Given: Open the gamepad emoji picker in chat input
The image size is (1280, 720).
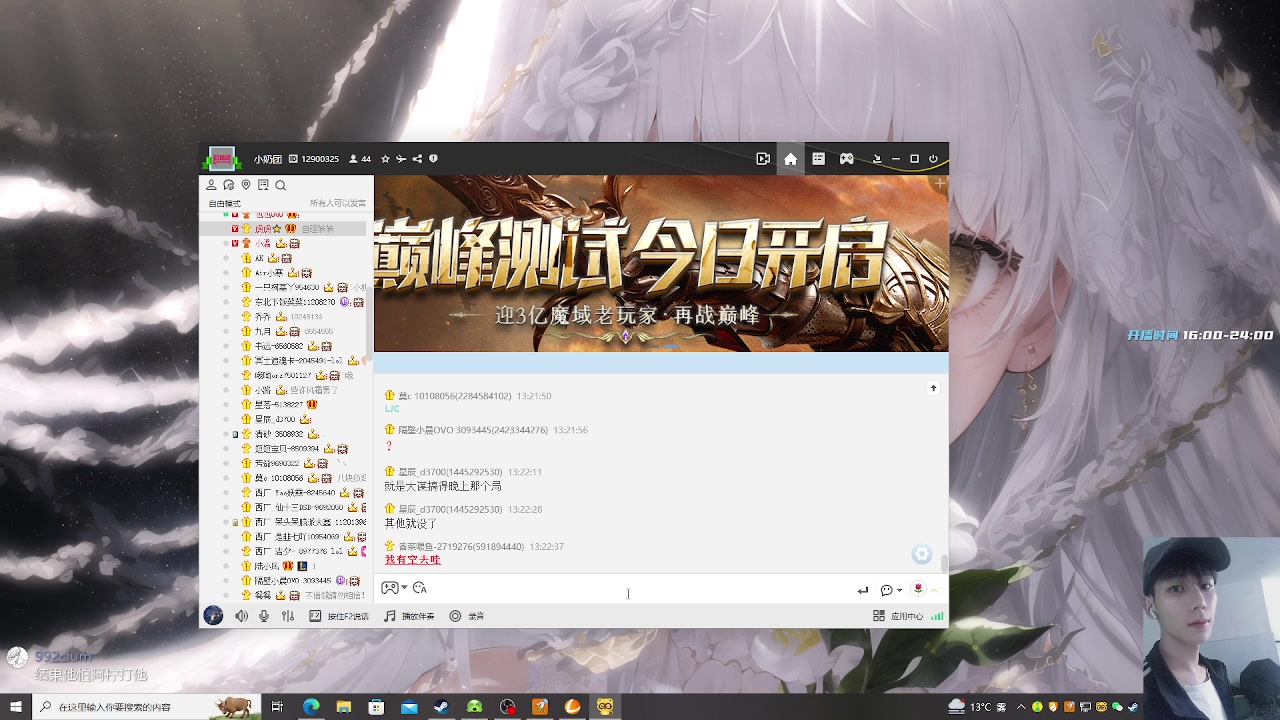Looking at the screenshot, I should click(x=389, y=589).
